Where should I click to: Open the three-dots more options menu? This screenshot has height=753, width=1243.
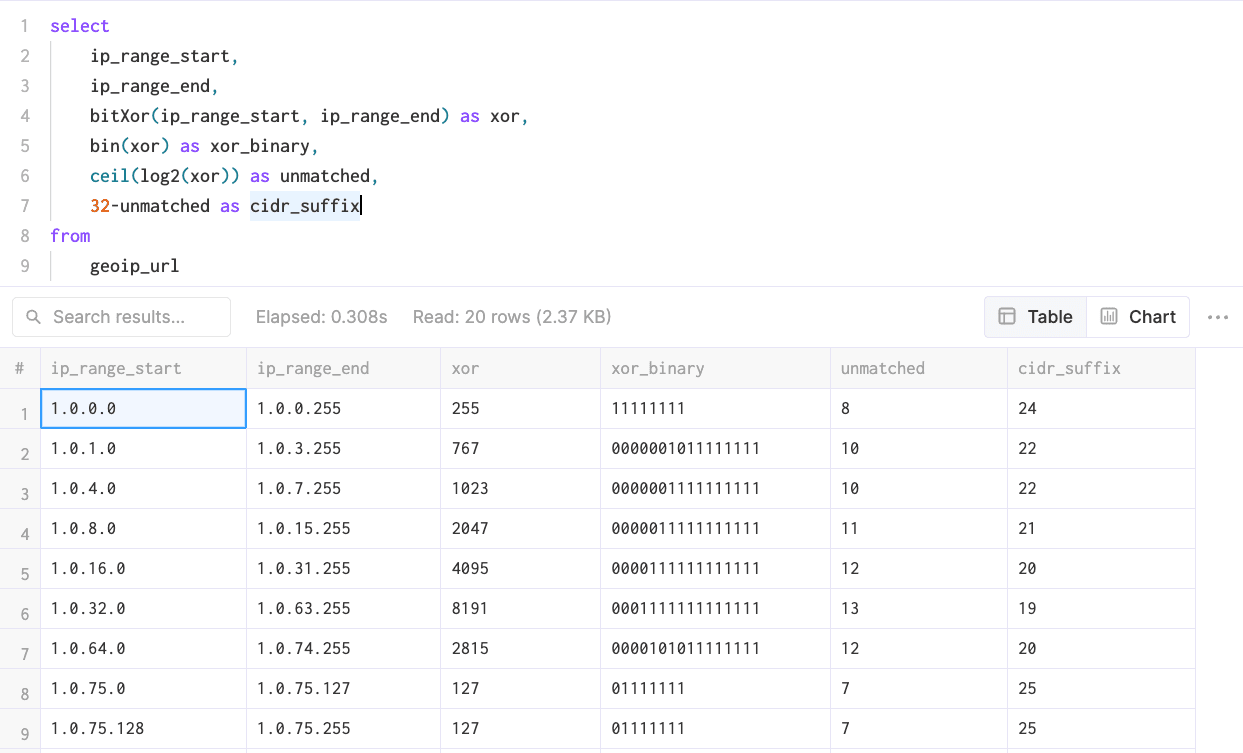coord(1217,317)
